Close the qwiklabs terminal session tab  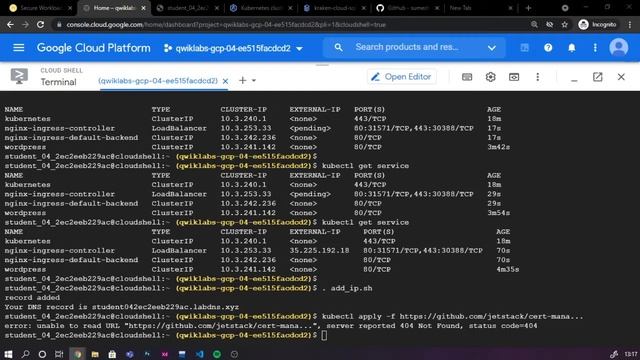tap(225, 81)
